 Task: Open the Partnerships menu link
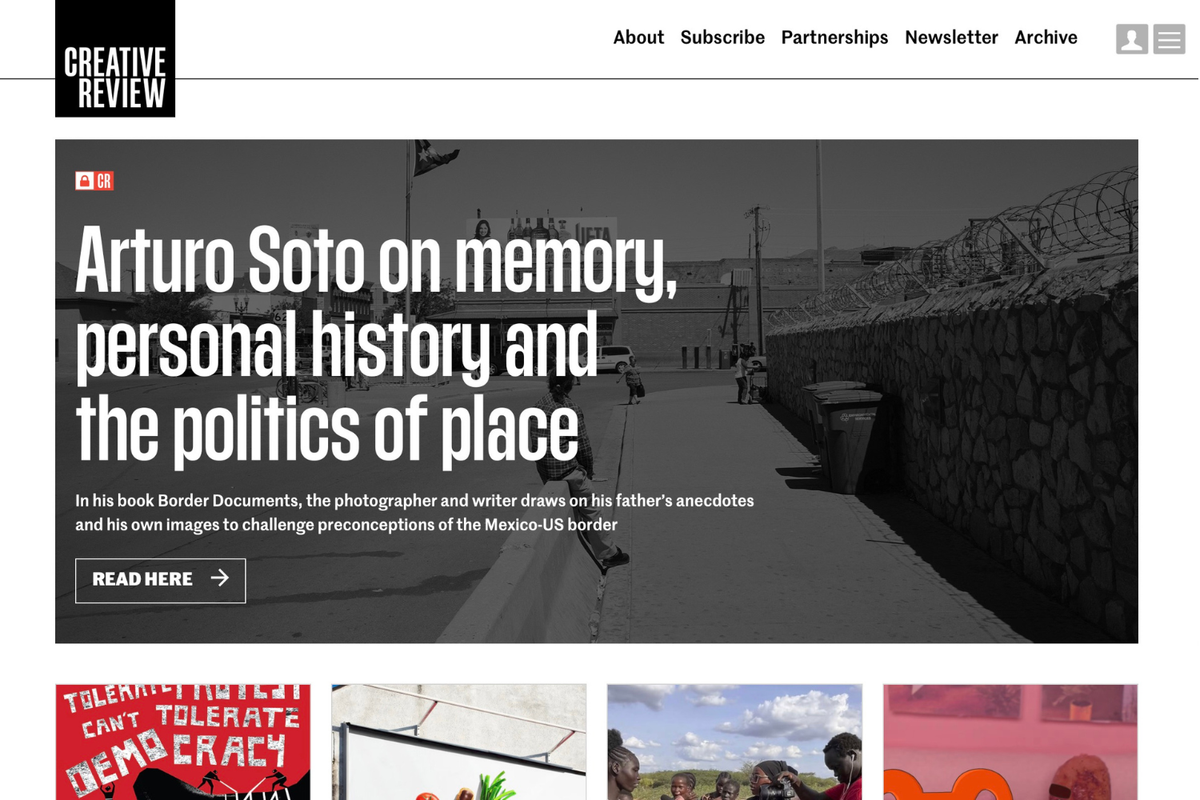click(834, 37)
